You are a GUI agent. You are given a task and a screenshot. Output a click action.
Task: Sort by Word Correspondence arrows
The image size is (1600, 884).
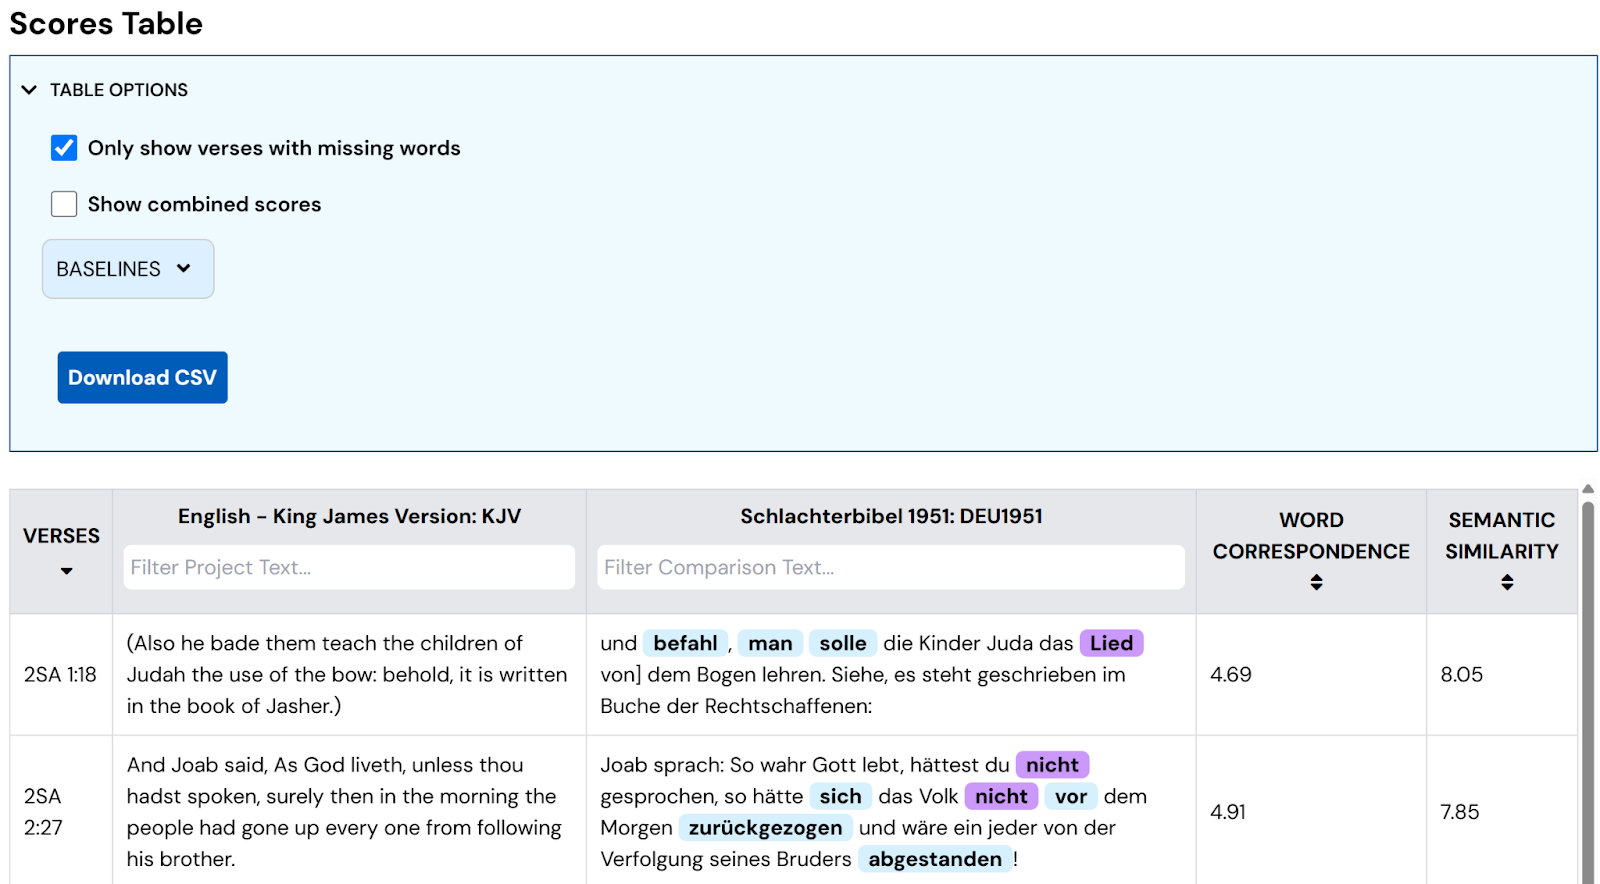click(1316, 582)
